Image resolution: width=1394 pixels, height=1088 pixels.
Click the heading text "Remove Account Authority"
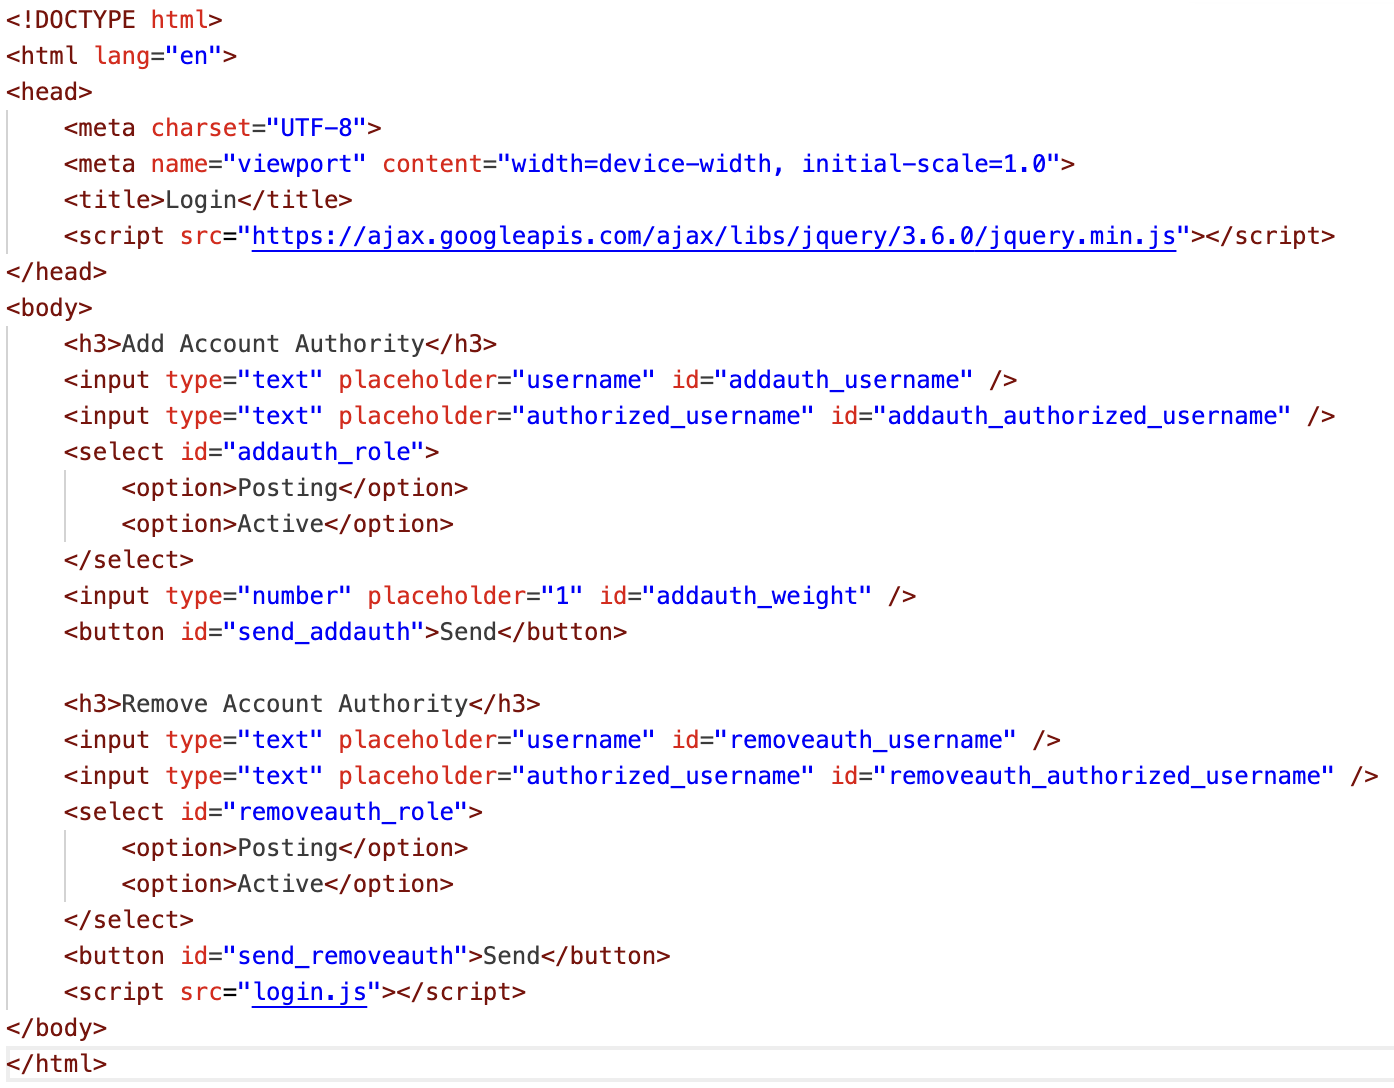295,704
